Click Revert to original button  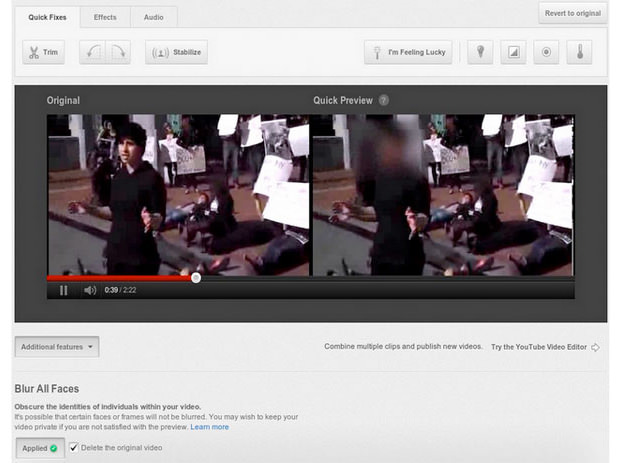click(572, 13)
